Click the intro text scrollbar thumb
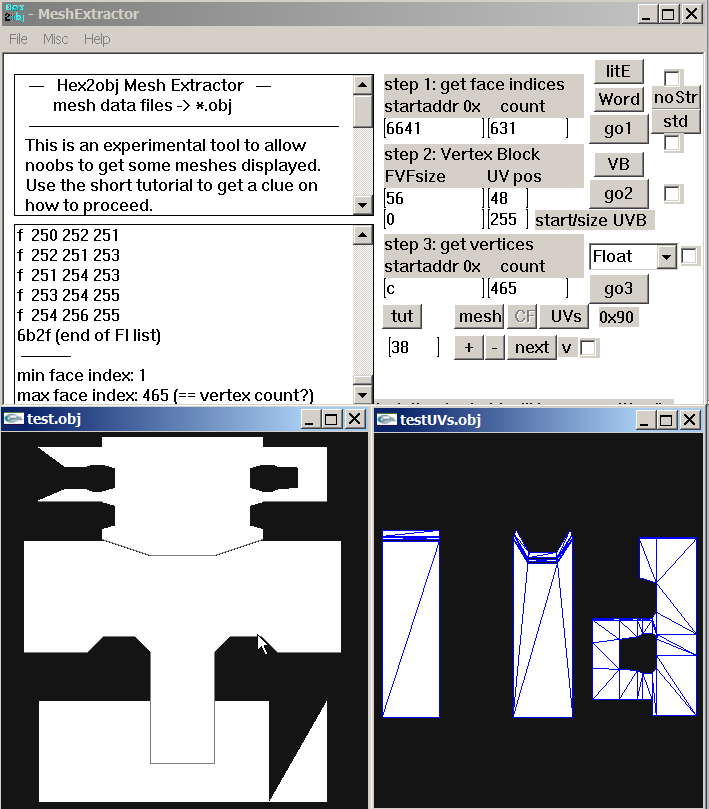 (363, 111)
